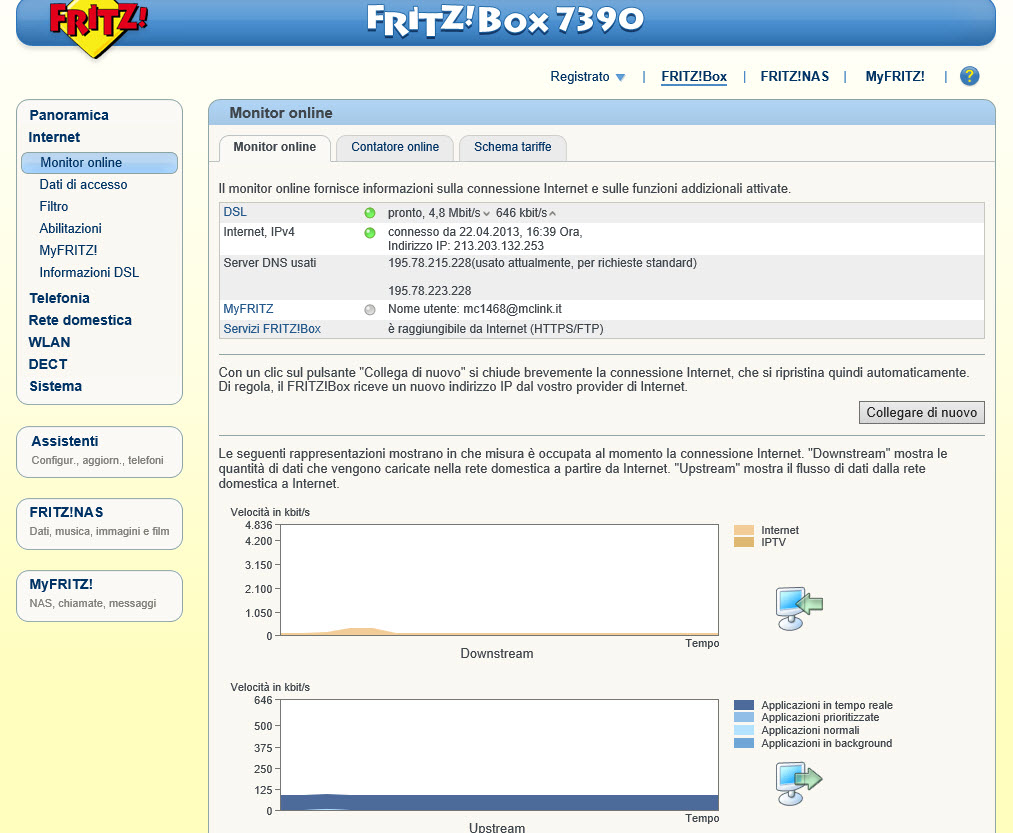The image size is (1013, 833).
Task: Open MyFRITZ! under Internet in sidebar
Action: pyautogui.click(x=68, y=251)
